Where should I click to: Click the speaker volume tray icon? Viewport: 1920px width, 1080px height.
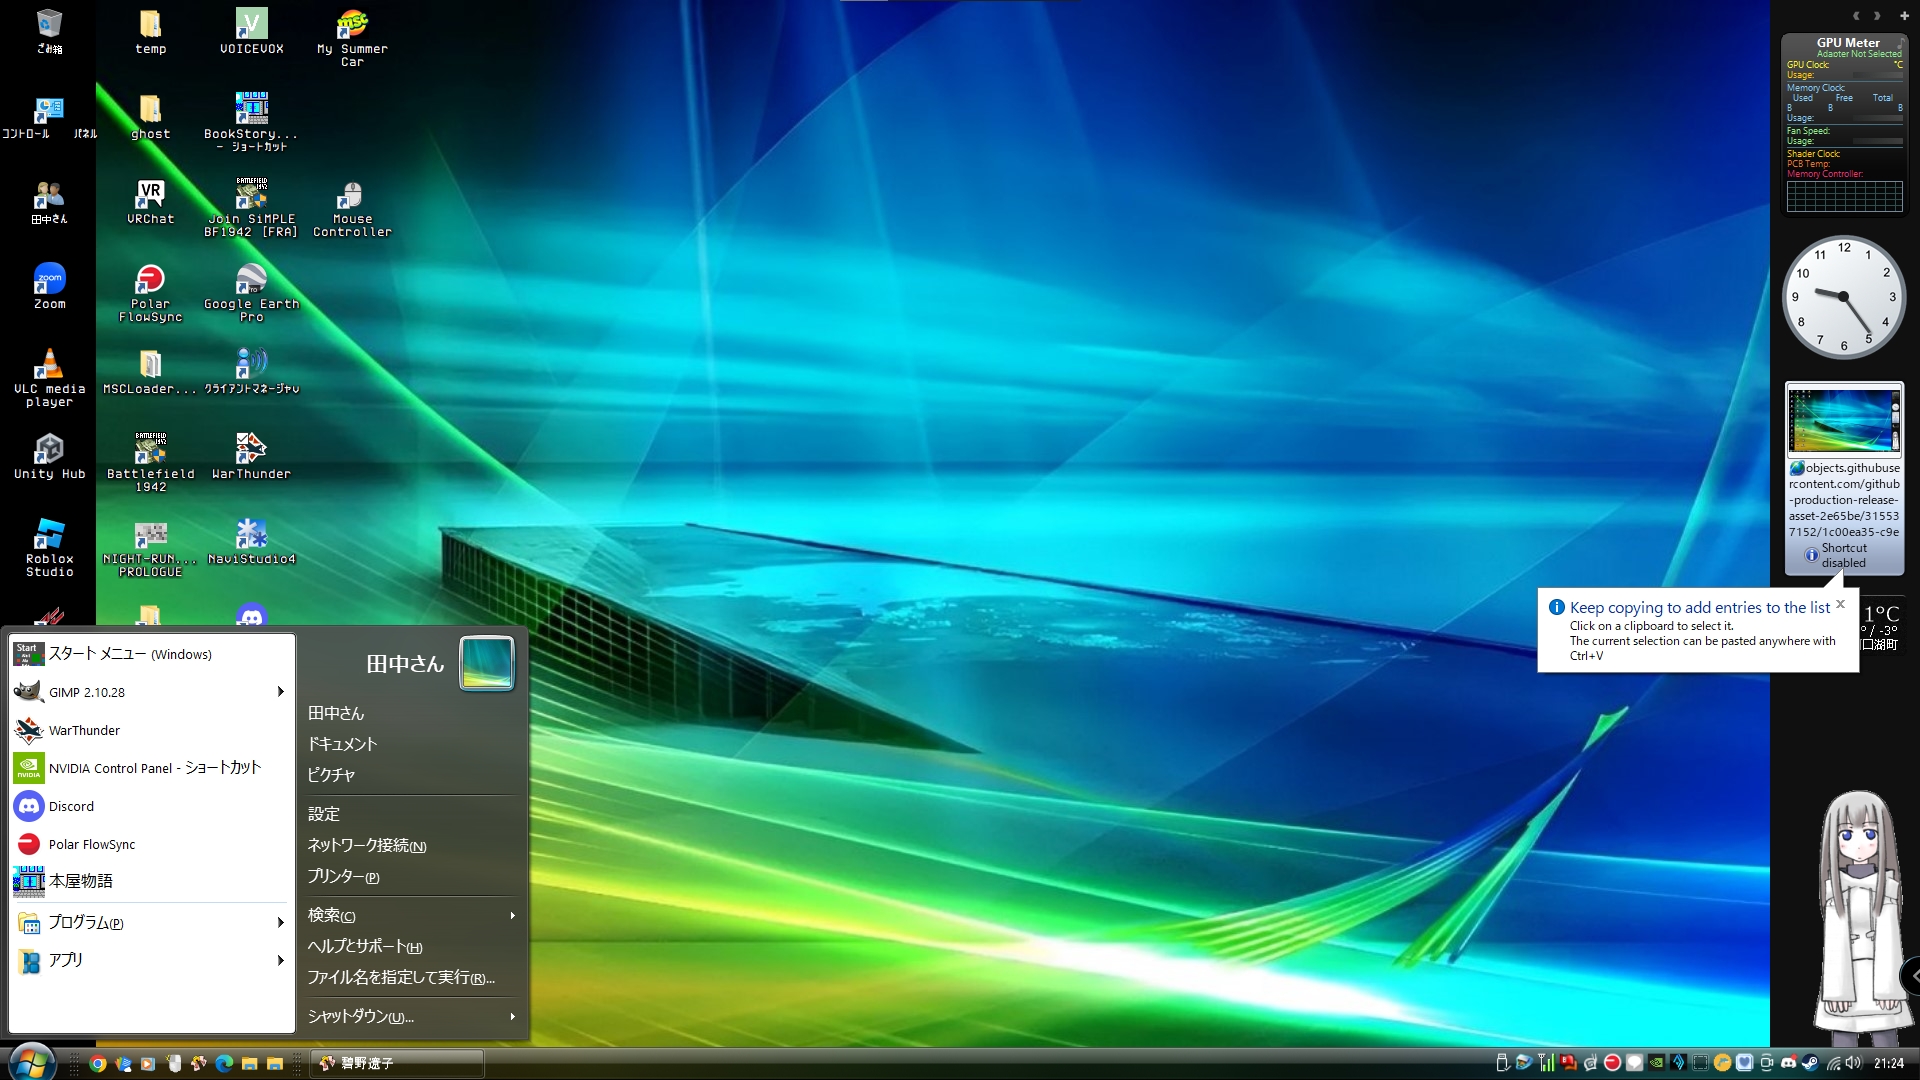pyautogui.click(x=1852, y=1062)
